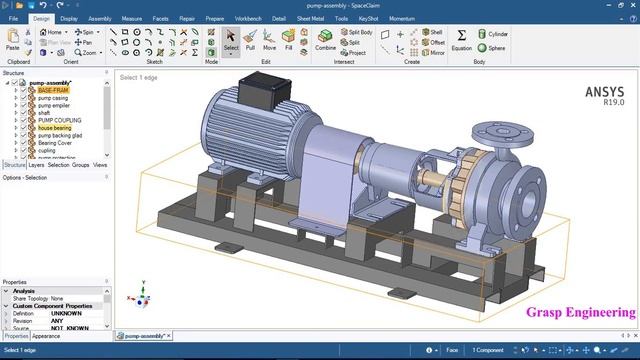The image size is (640, 360).
Task: Click the Split Body tool
Action: tap(356, 32)
